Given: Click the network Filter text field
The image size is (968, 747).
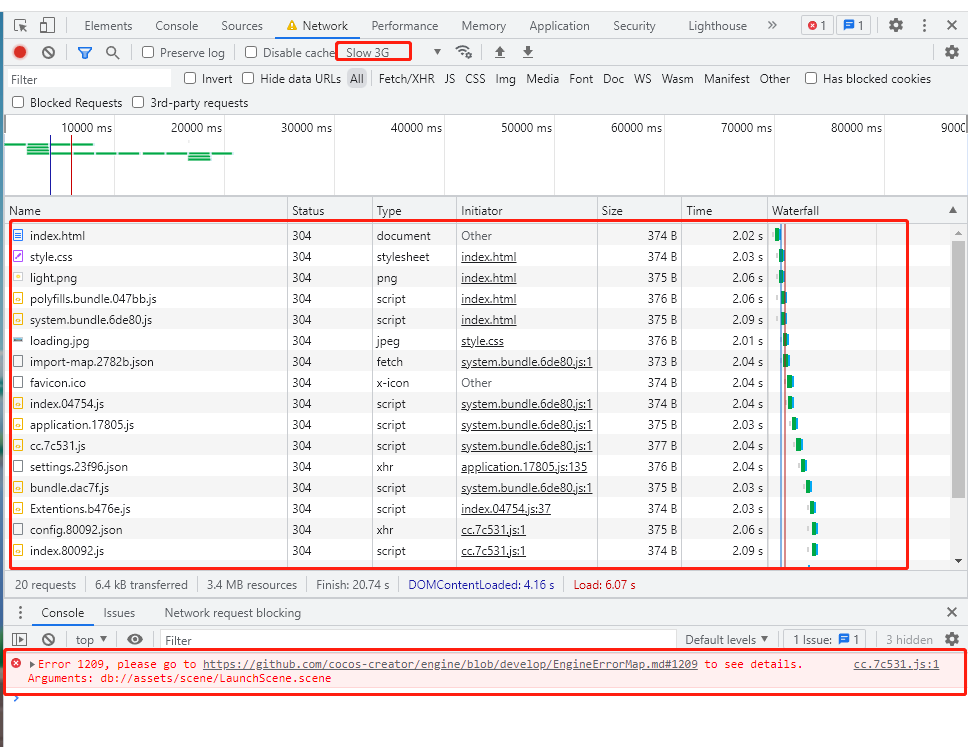Looking at the screenshot, I should pyautogui.click(x=90, y=79).
